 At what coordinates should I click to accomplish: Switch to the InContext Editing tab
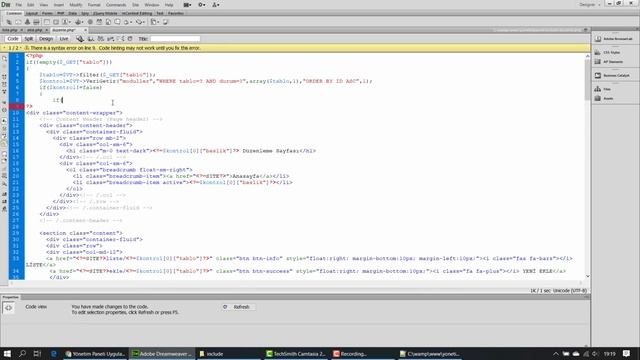click(x=137, y=13)
